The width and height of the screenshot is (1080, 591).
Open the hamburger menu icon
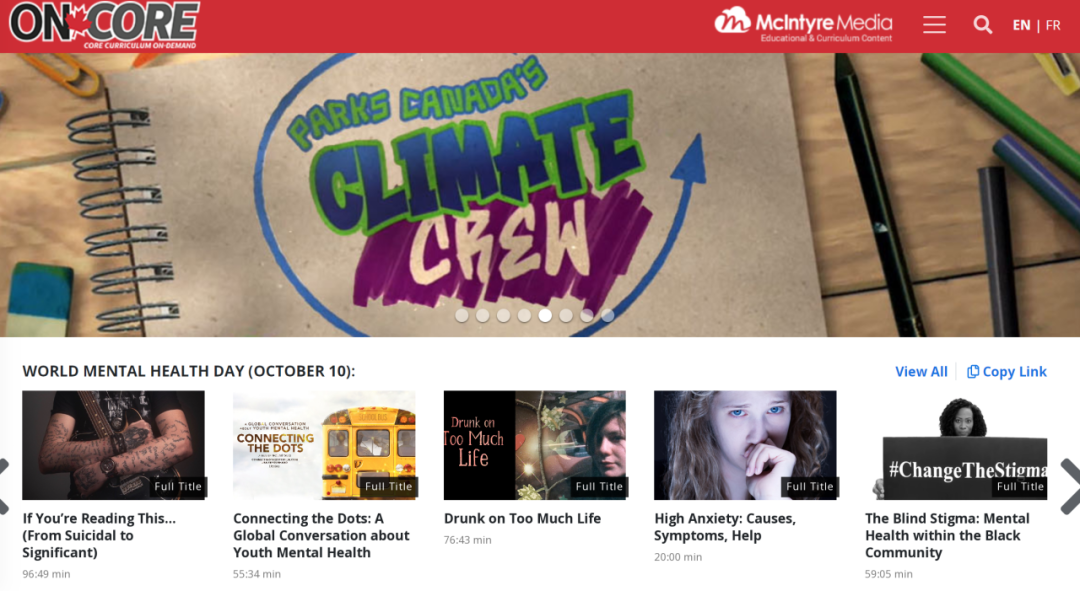coord(934,25)
